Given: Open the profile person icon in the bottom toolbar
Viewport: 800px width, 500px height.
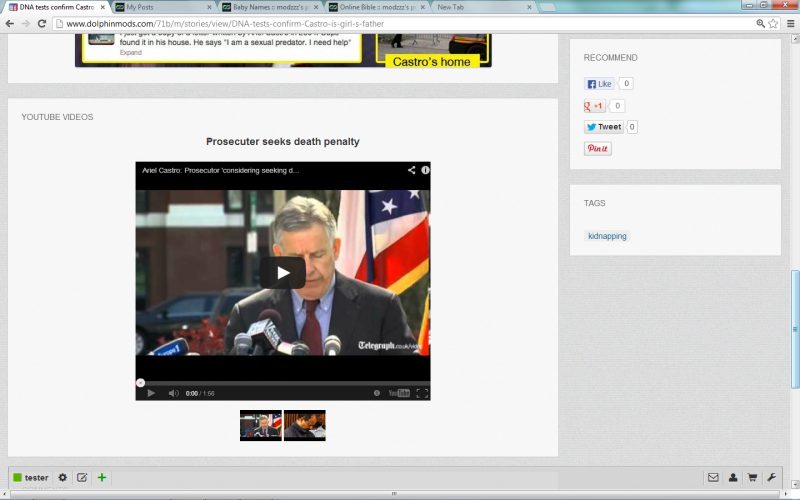Looking at the screenshot, I should (733, 478).
